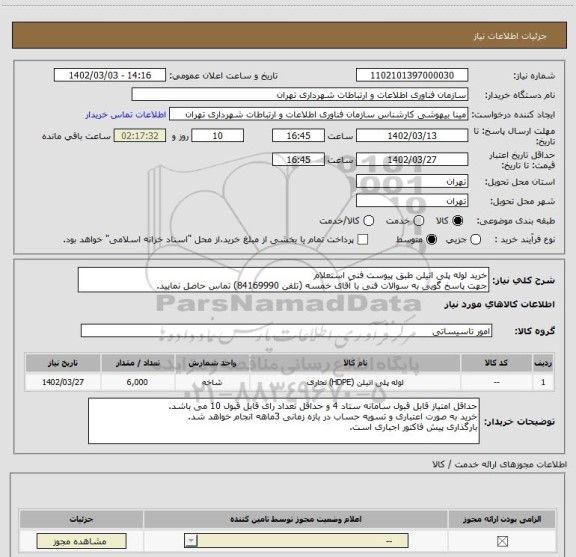Click the تعداد / مقدار column header
The height and width of the screenshot is (557, 576).
(x=137, y=363)
